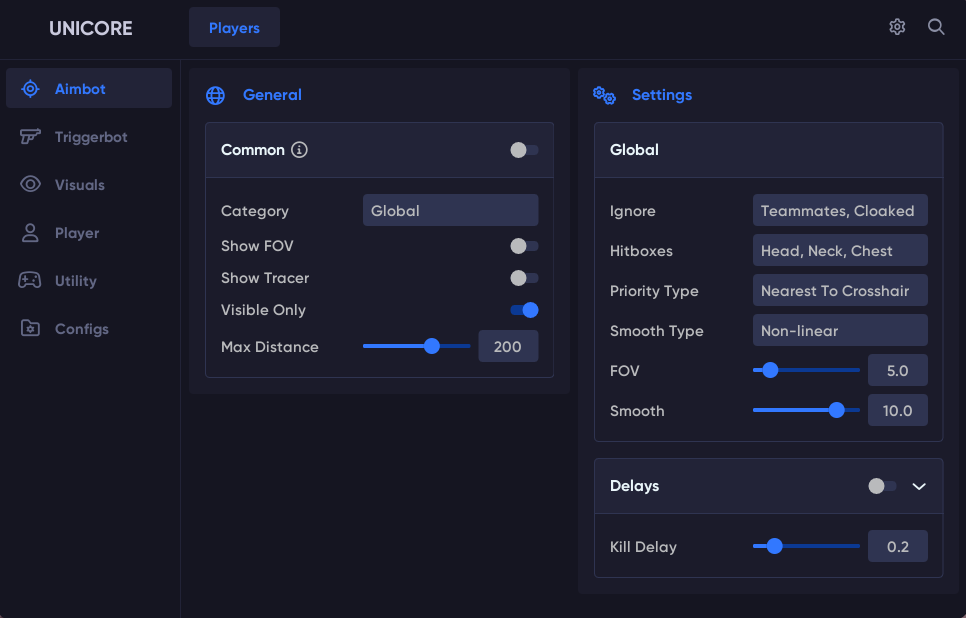Click the Aimbot crosshair icon in sidebar
This screenshot has width=966, height=618.
point(30,89)
